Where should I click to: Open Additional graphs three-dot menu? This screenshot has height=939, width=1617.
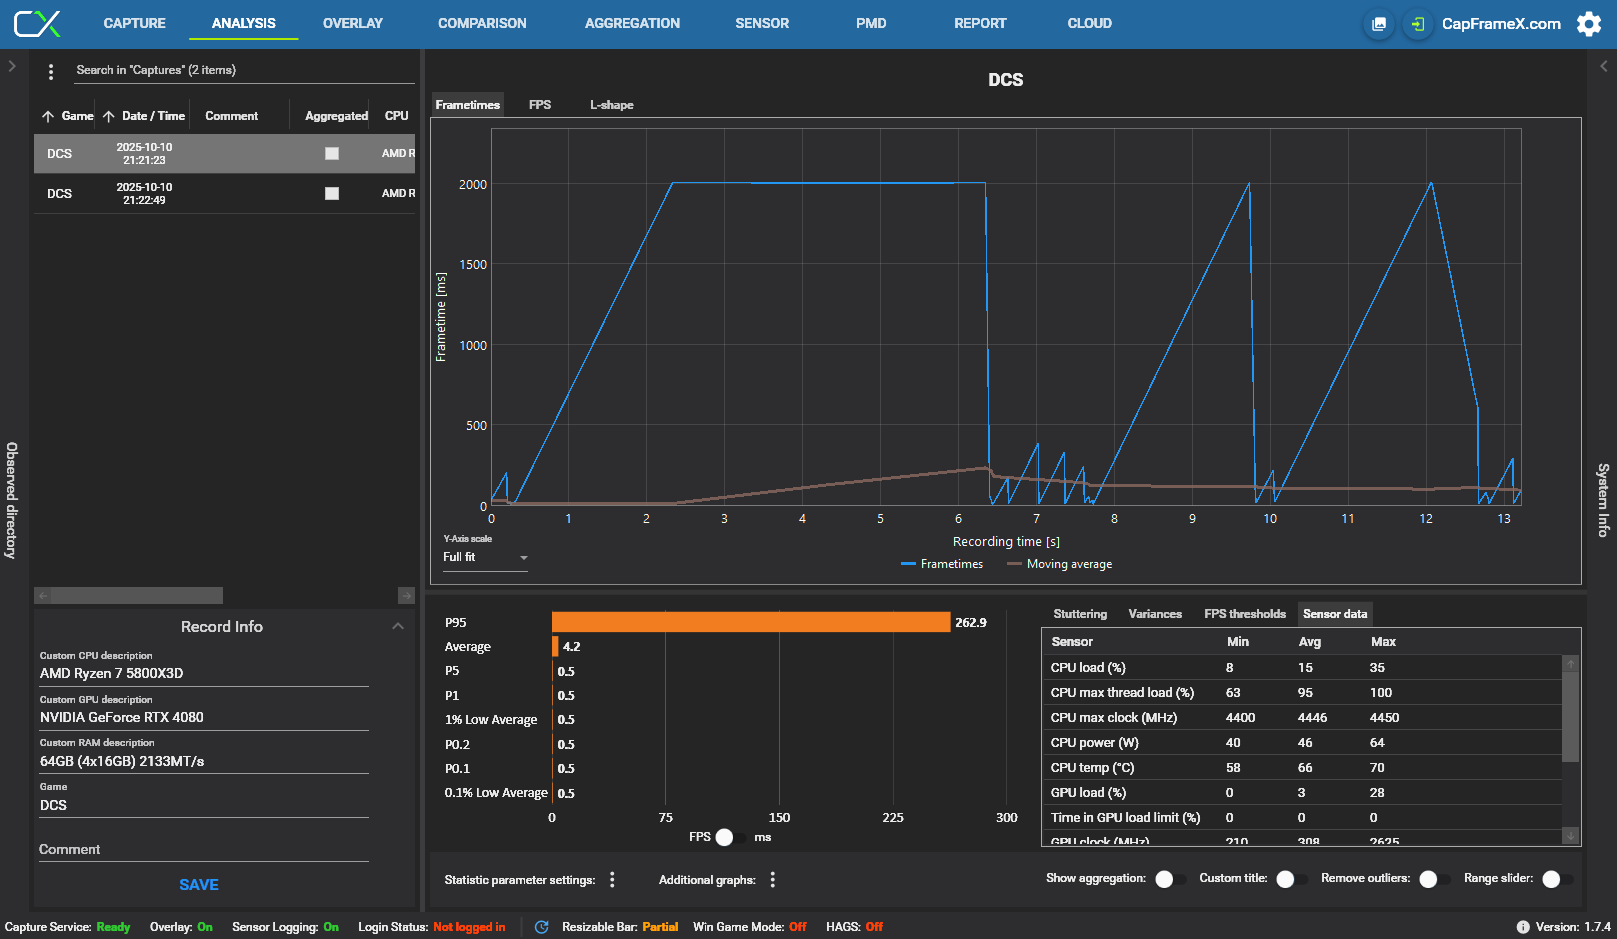(772, 880)
